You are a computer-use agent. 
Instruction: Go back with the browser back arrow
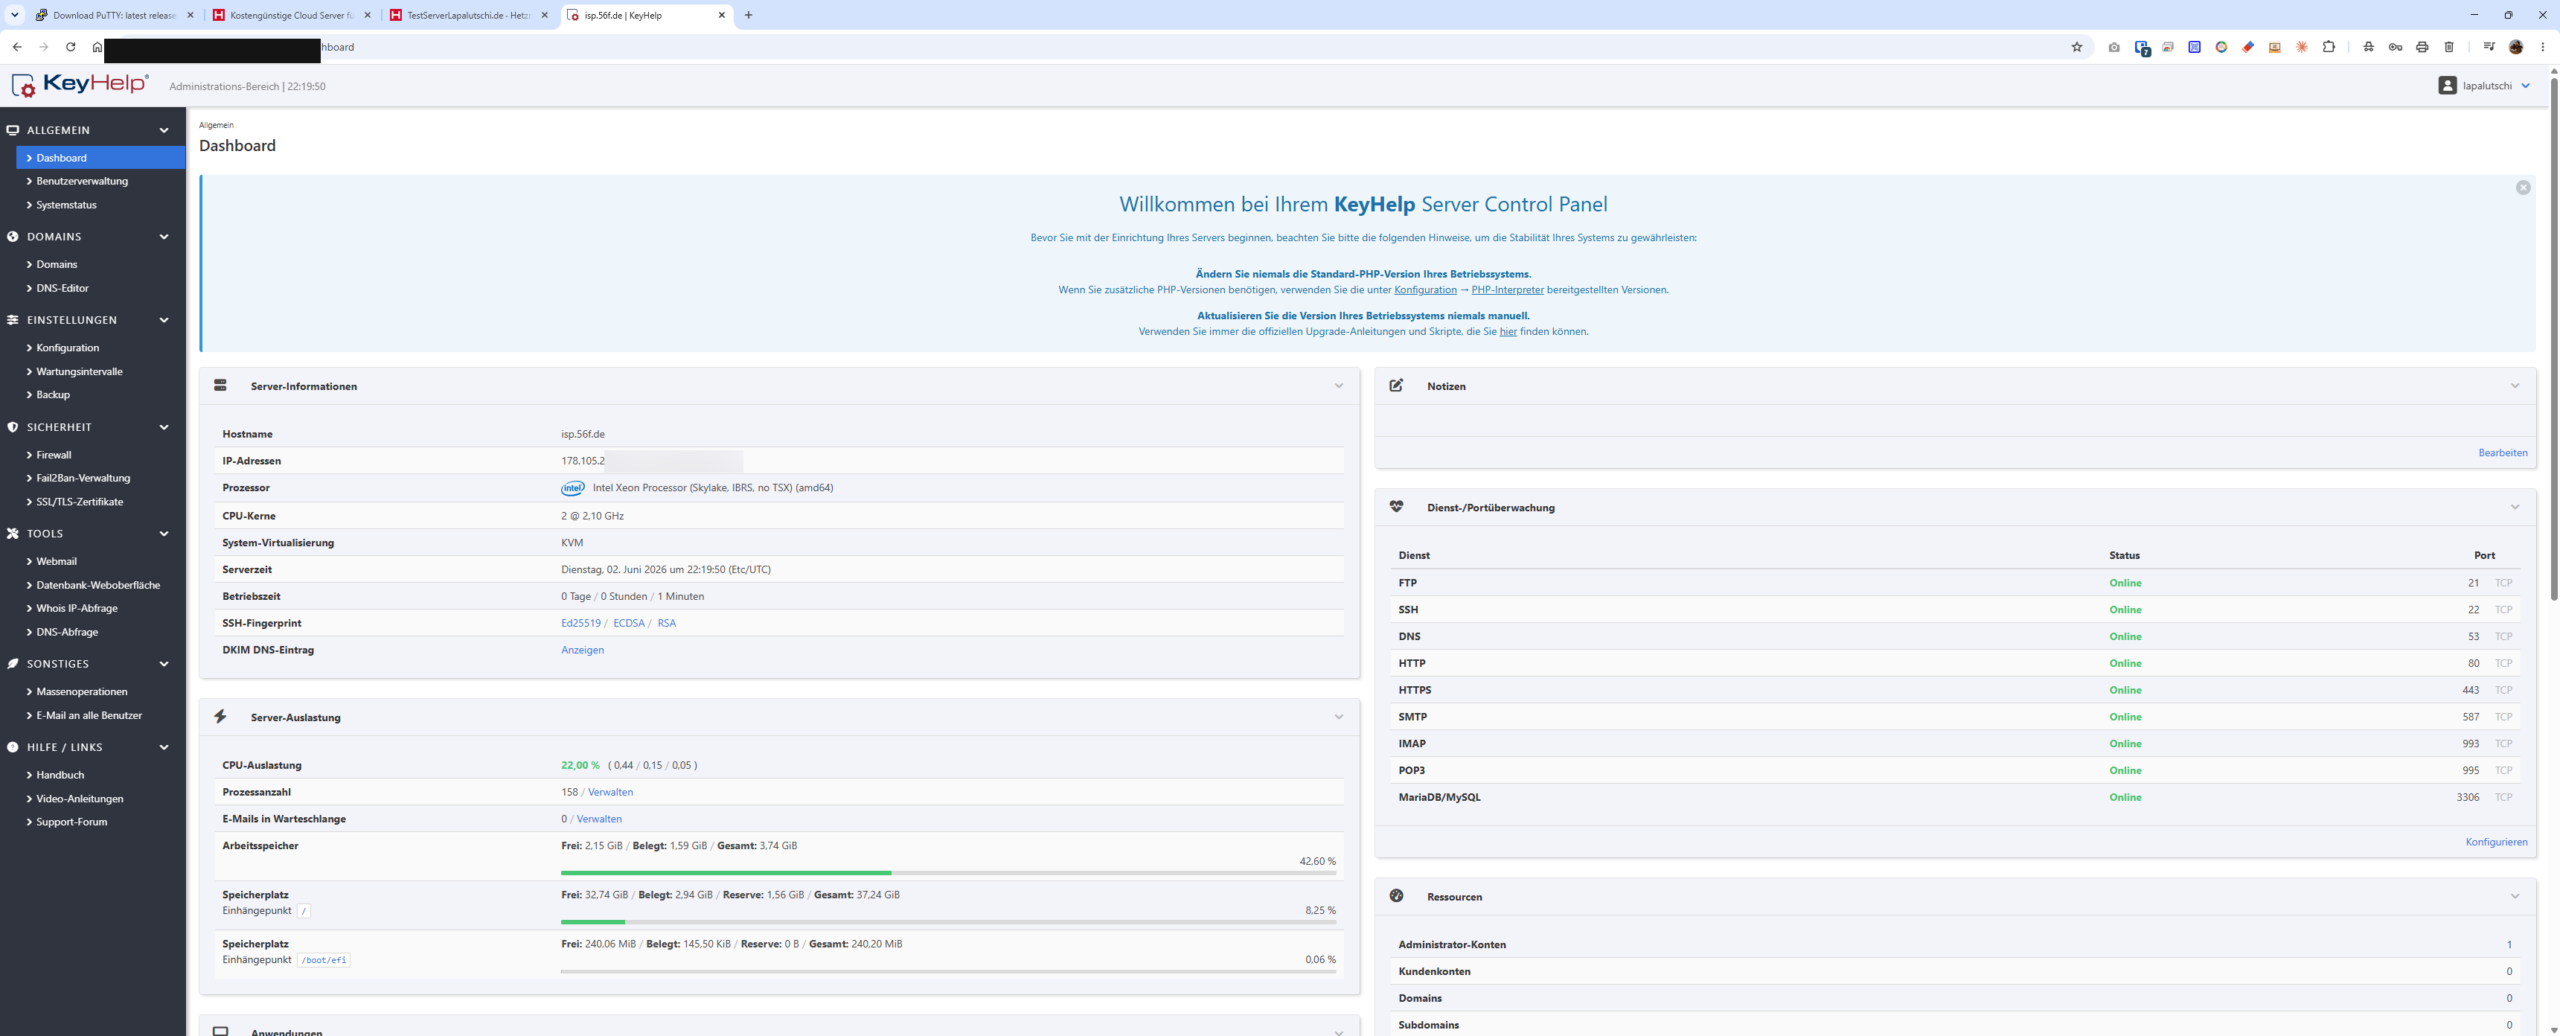tap(17, 47)
